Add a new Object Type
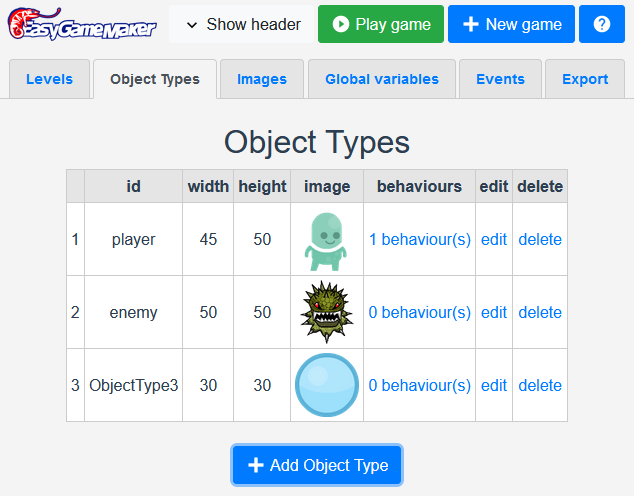 click(317, 465)
